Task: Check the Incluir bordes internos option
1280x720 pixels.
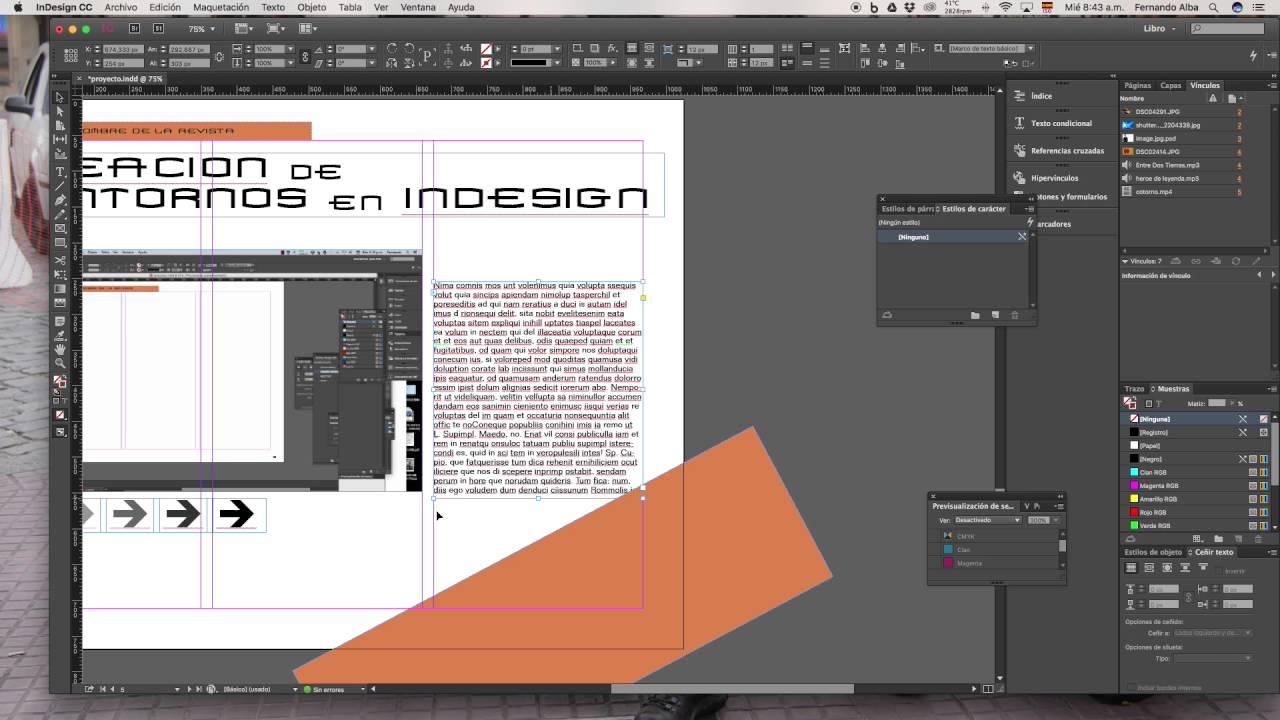Action: 1131,688
